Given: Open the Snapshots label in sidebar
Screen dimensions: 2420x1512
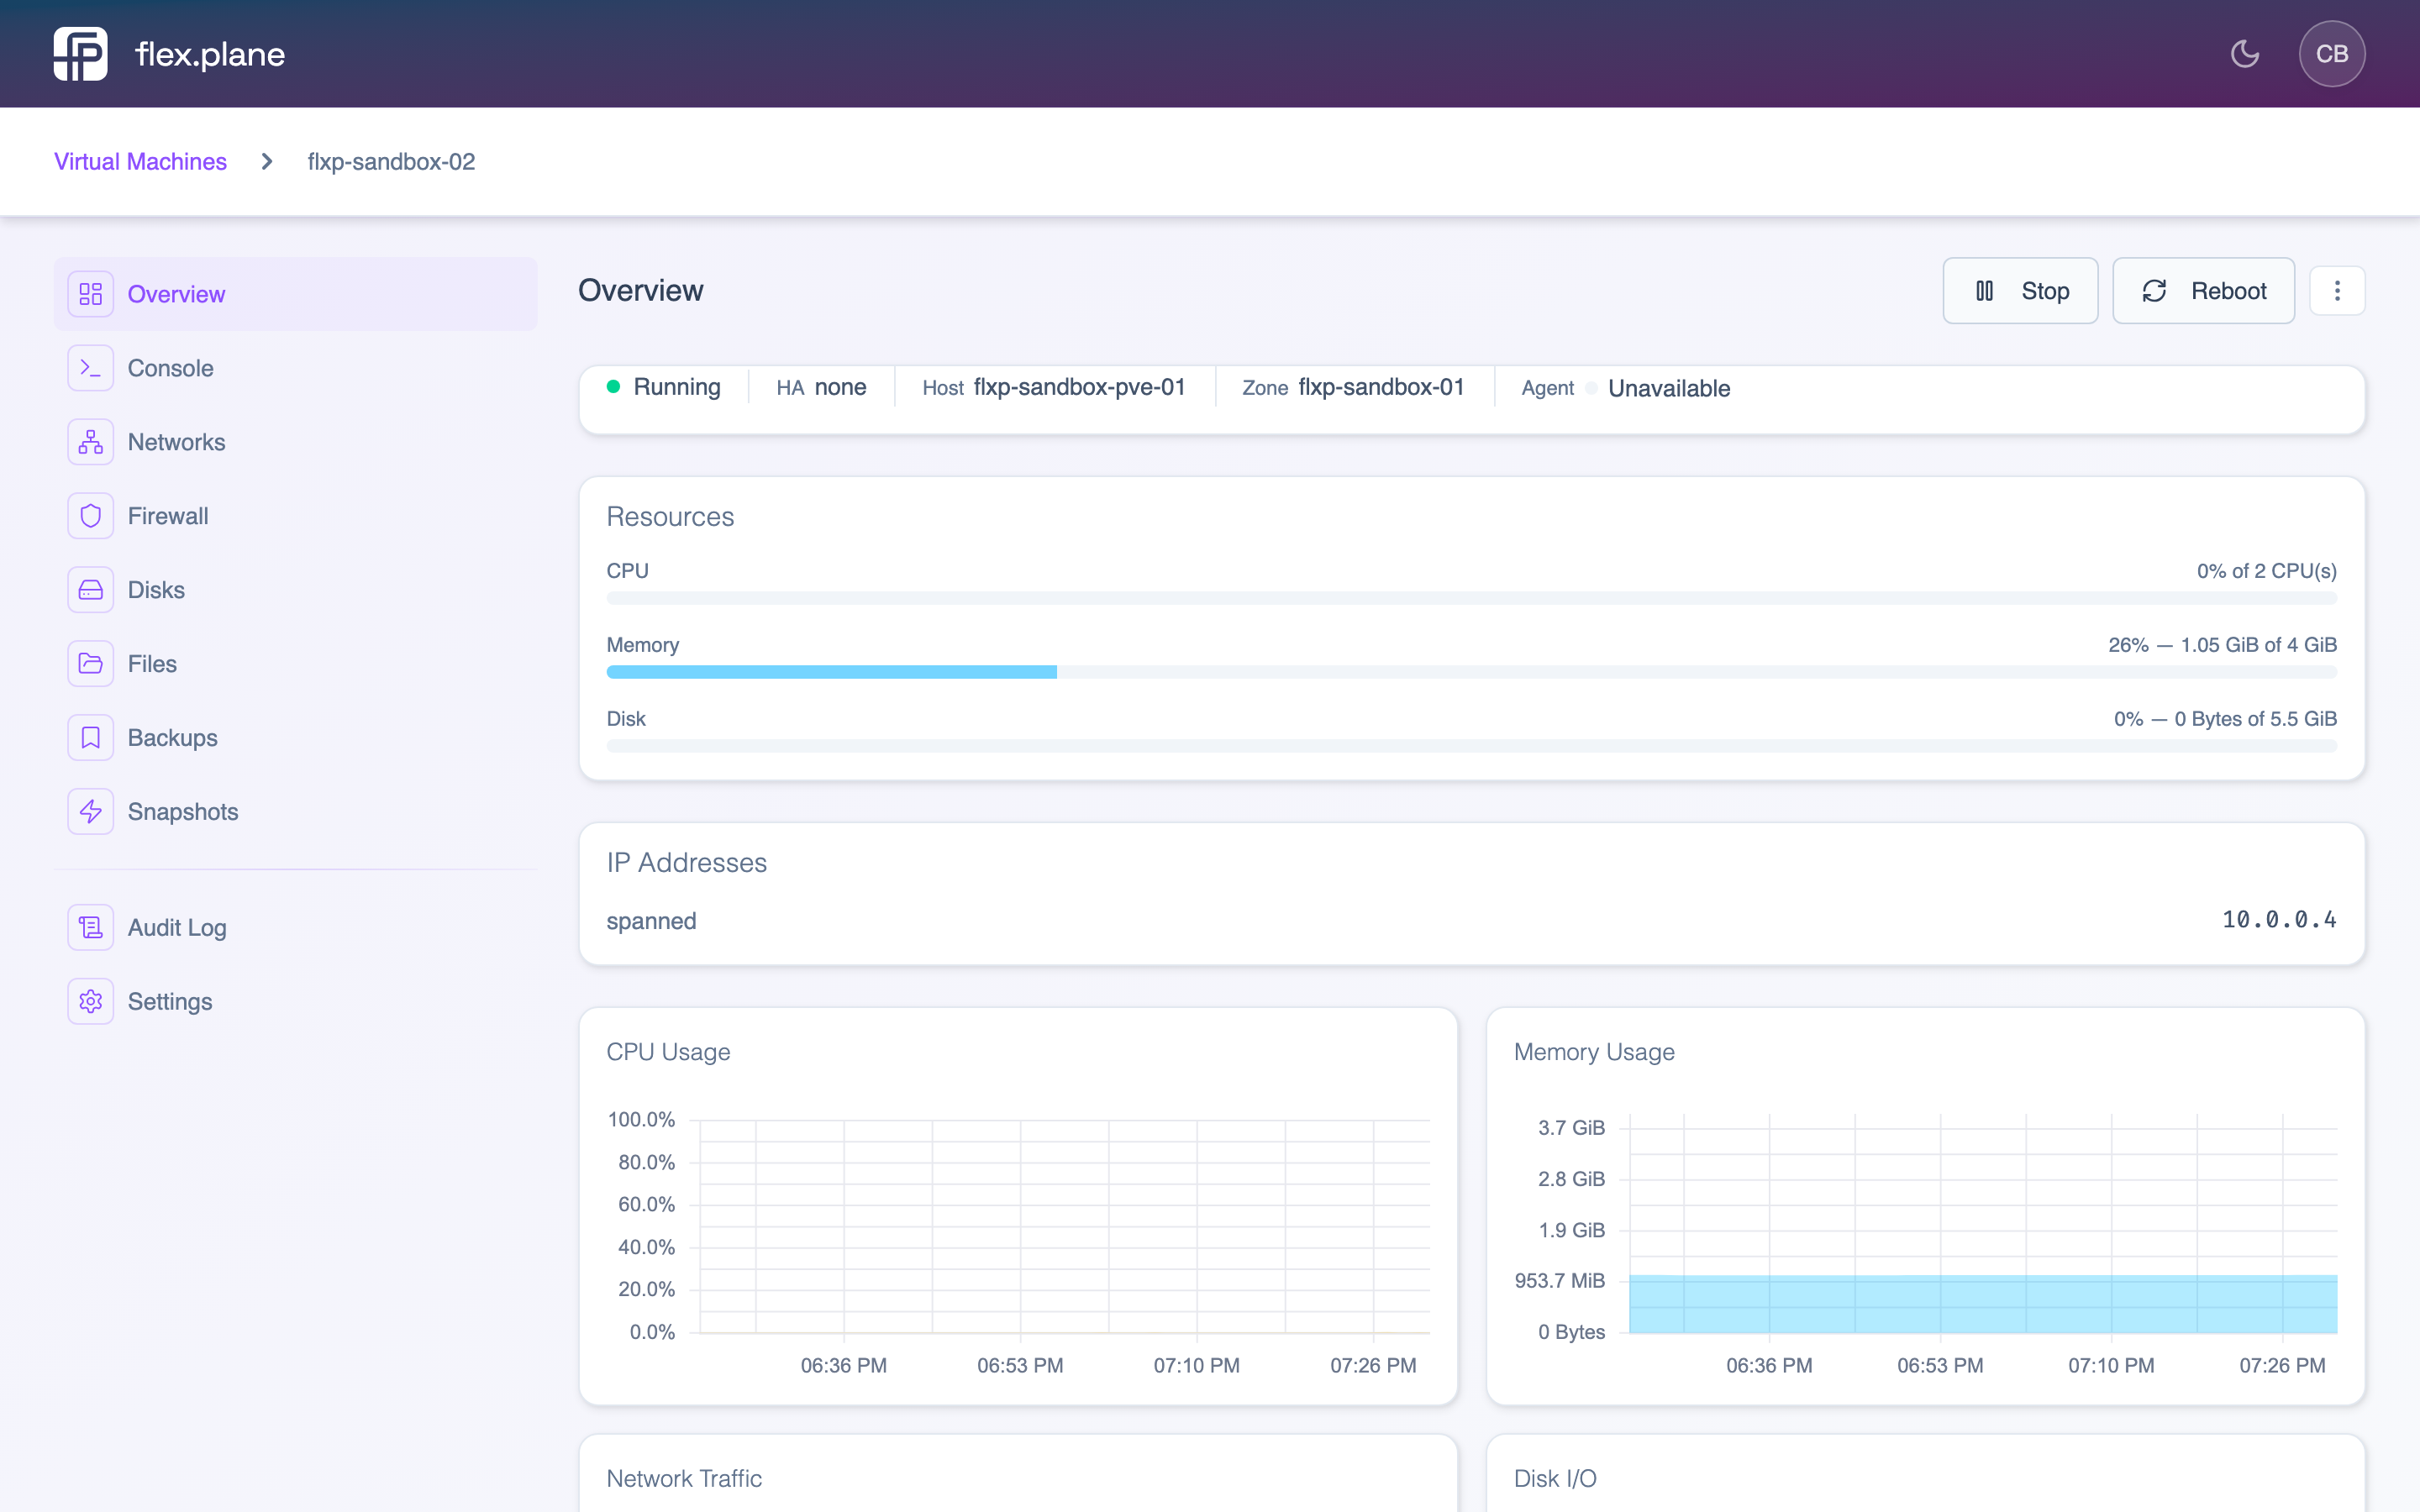Looking at the screenshot, I should pos(183,812).
